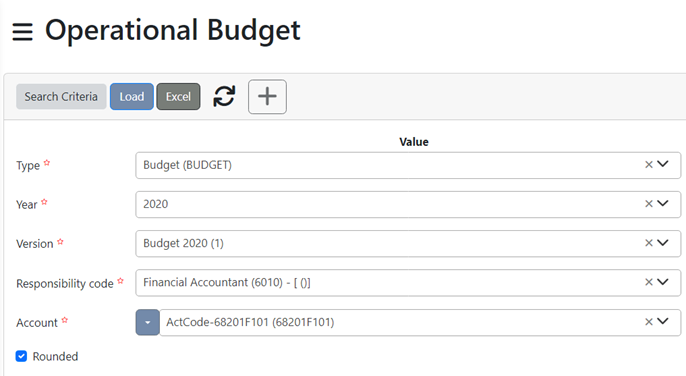
Task: Expand the Type dropdown chevron
Action: [x=663, y=164]
